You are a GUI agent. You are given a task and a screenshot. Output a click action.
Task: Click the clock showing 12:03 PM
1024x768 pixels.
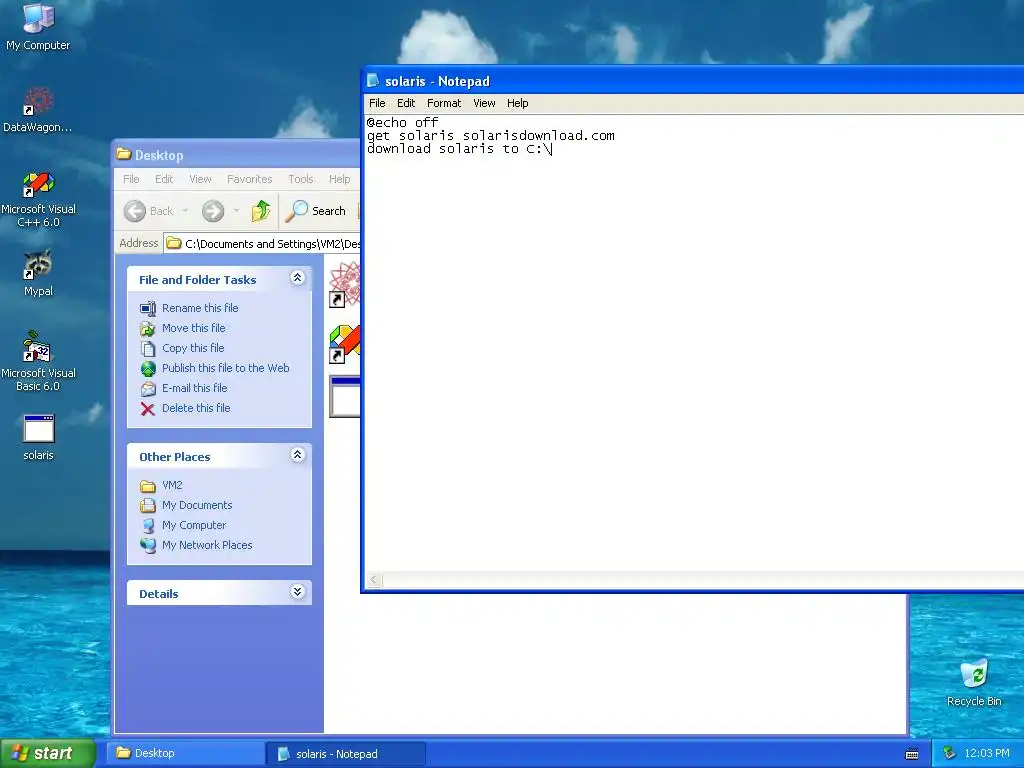click(x=987, y=753)
